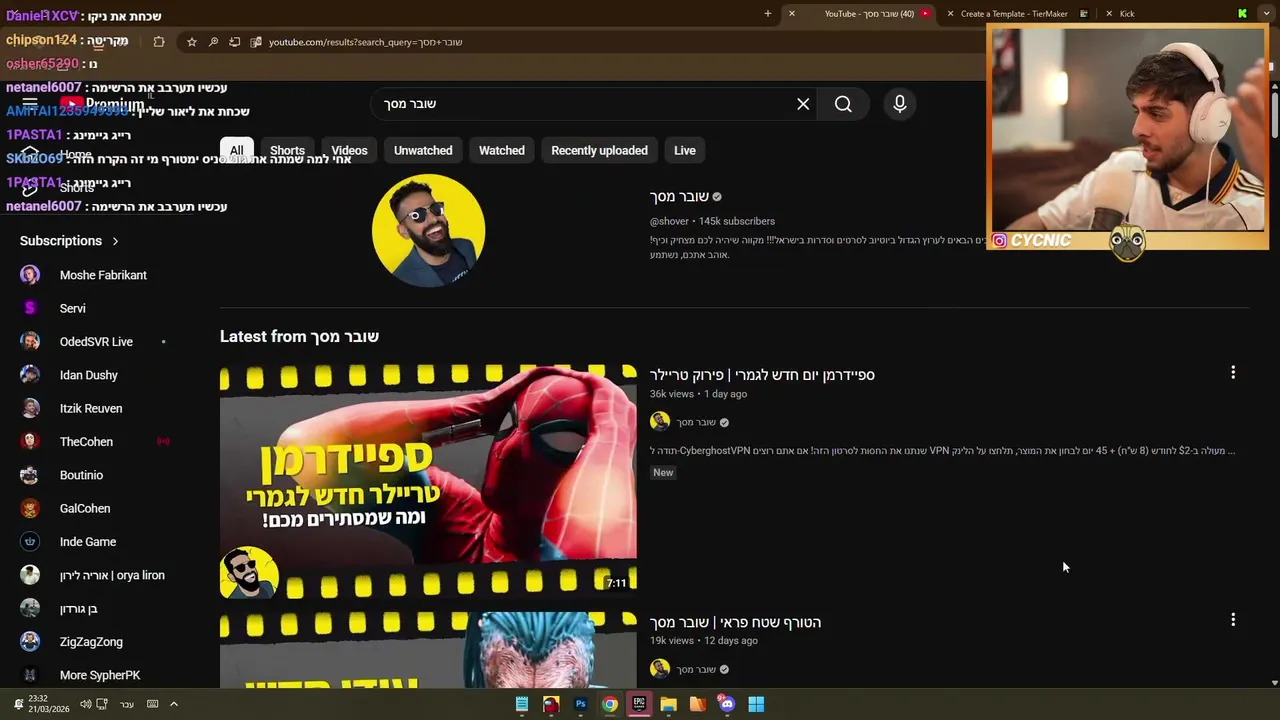This screenshot has height=720, width=1280.
Task: Open File Explorer from the taskbar
Action: click(668, 704)
